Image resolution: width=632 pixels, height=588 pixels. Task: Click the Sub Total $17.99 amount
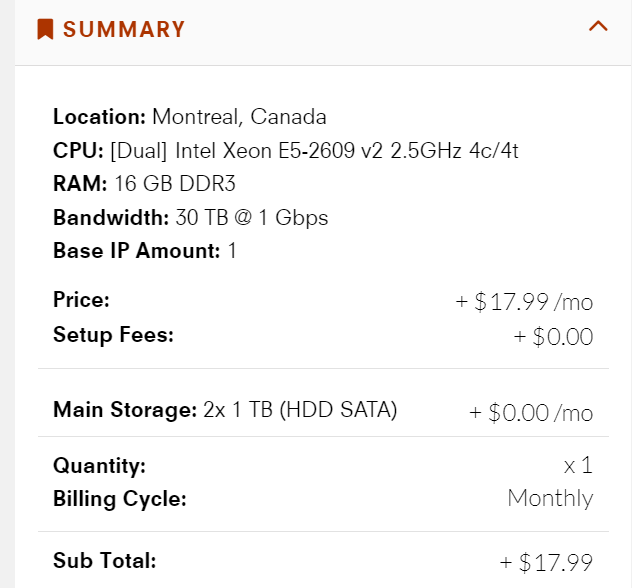tap(546, 562)
